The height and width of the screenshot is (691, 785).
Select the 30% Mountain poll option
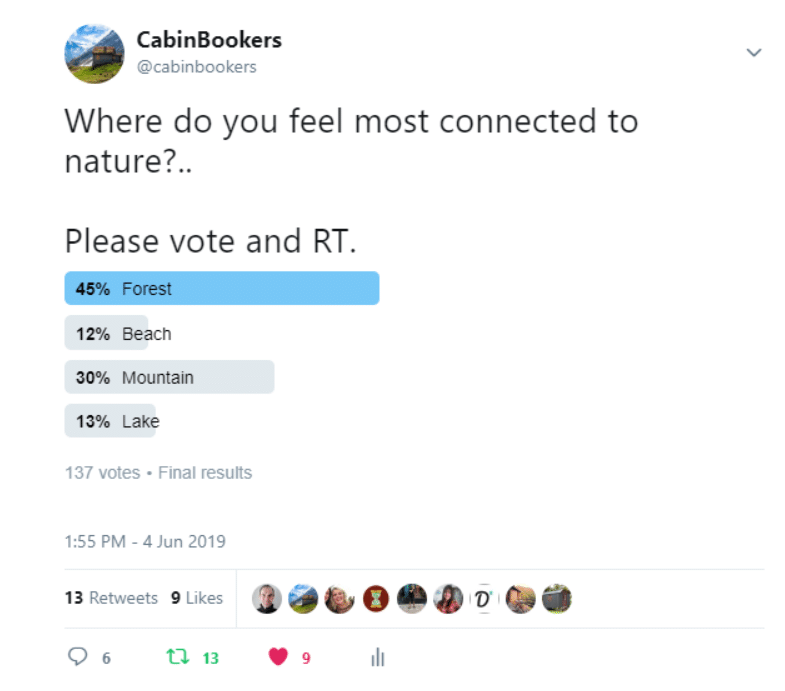coord(169,377)
